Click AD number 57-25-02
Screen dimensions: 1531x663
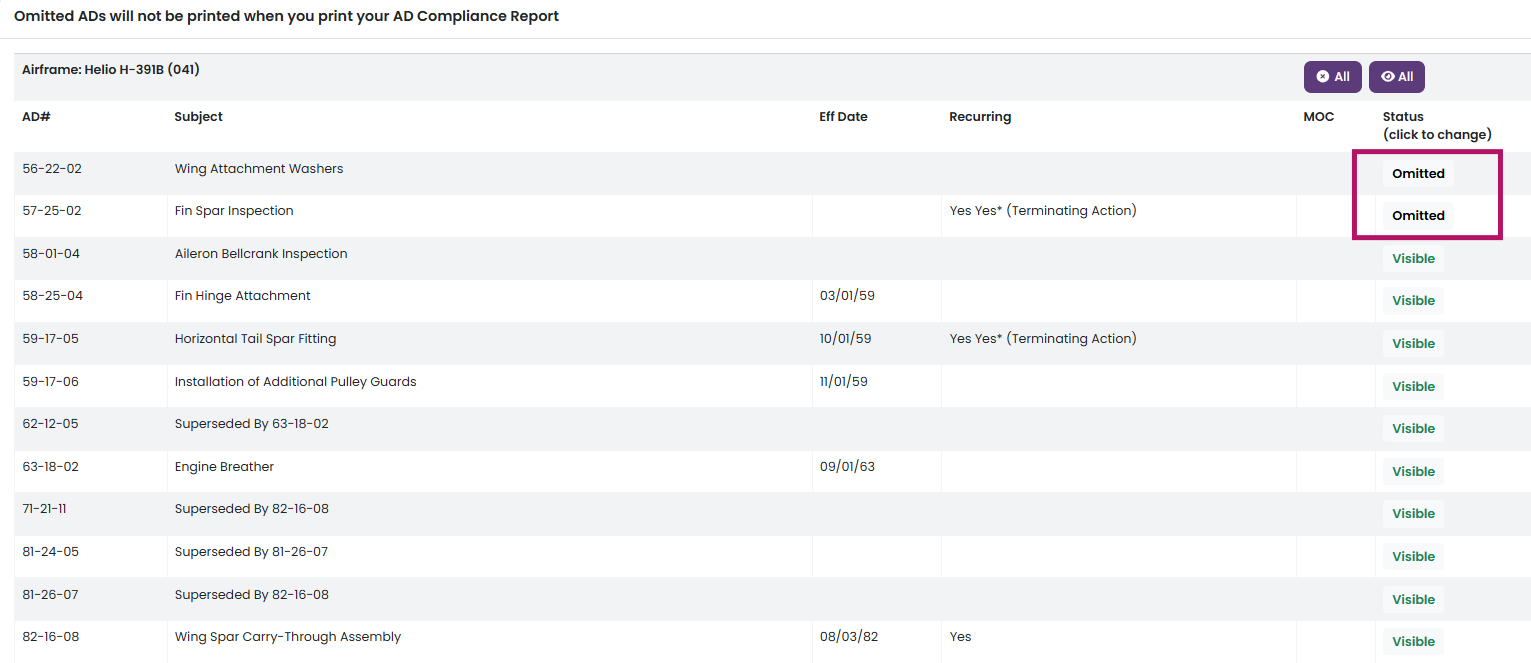(52, 211)
